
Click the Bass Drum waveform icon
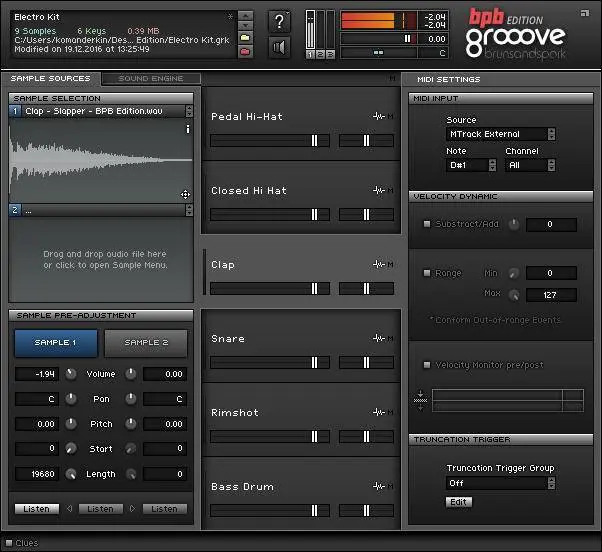point(379,486)
